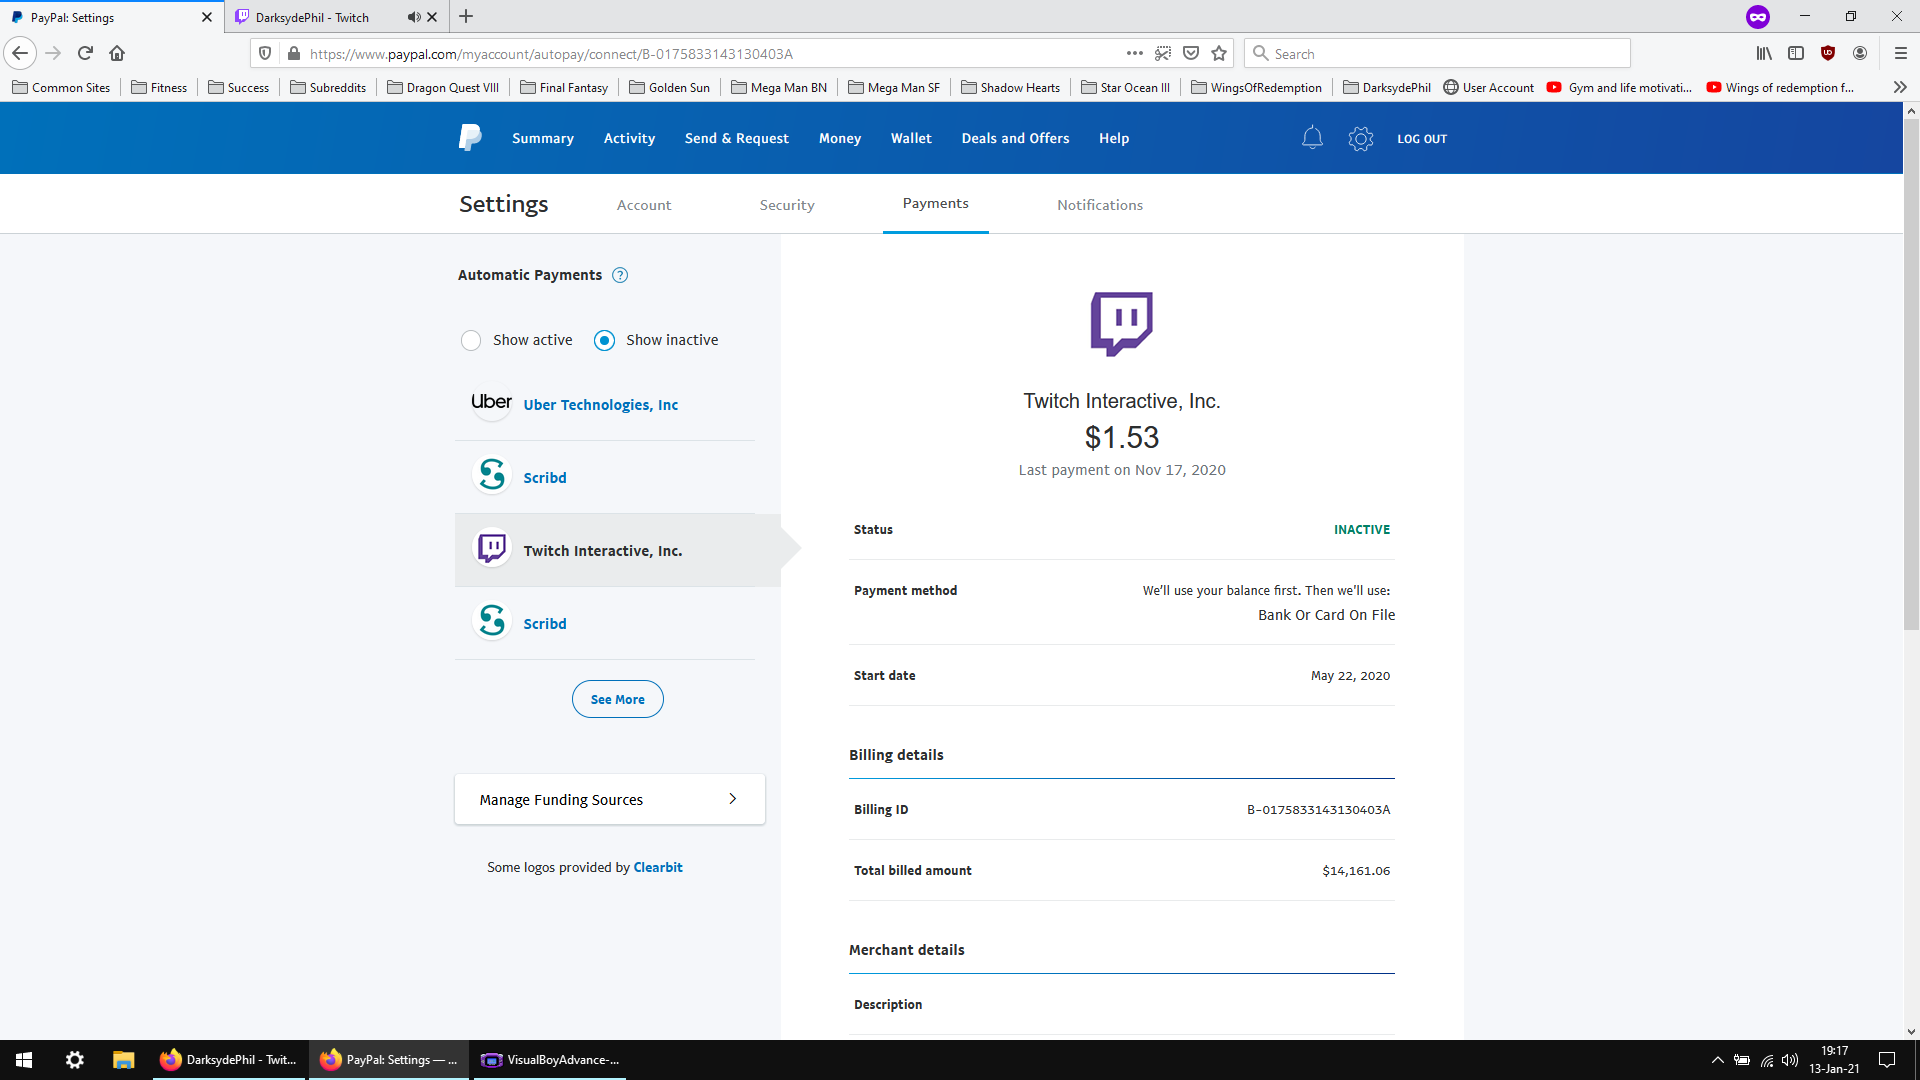Go to Send & Request

tap(737, 138)
